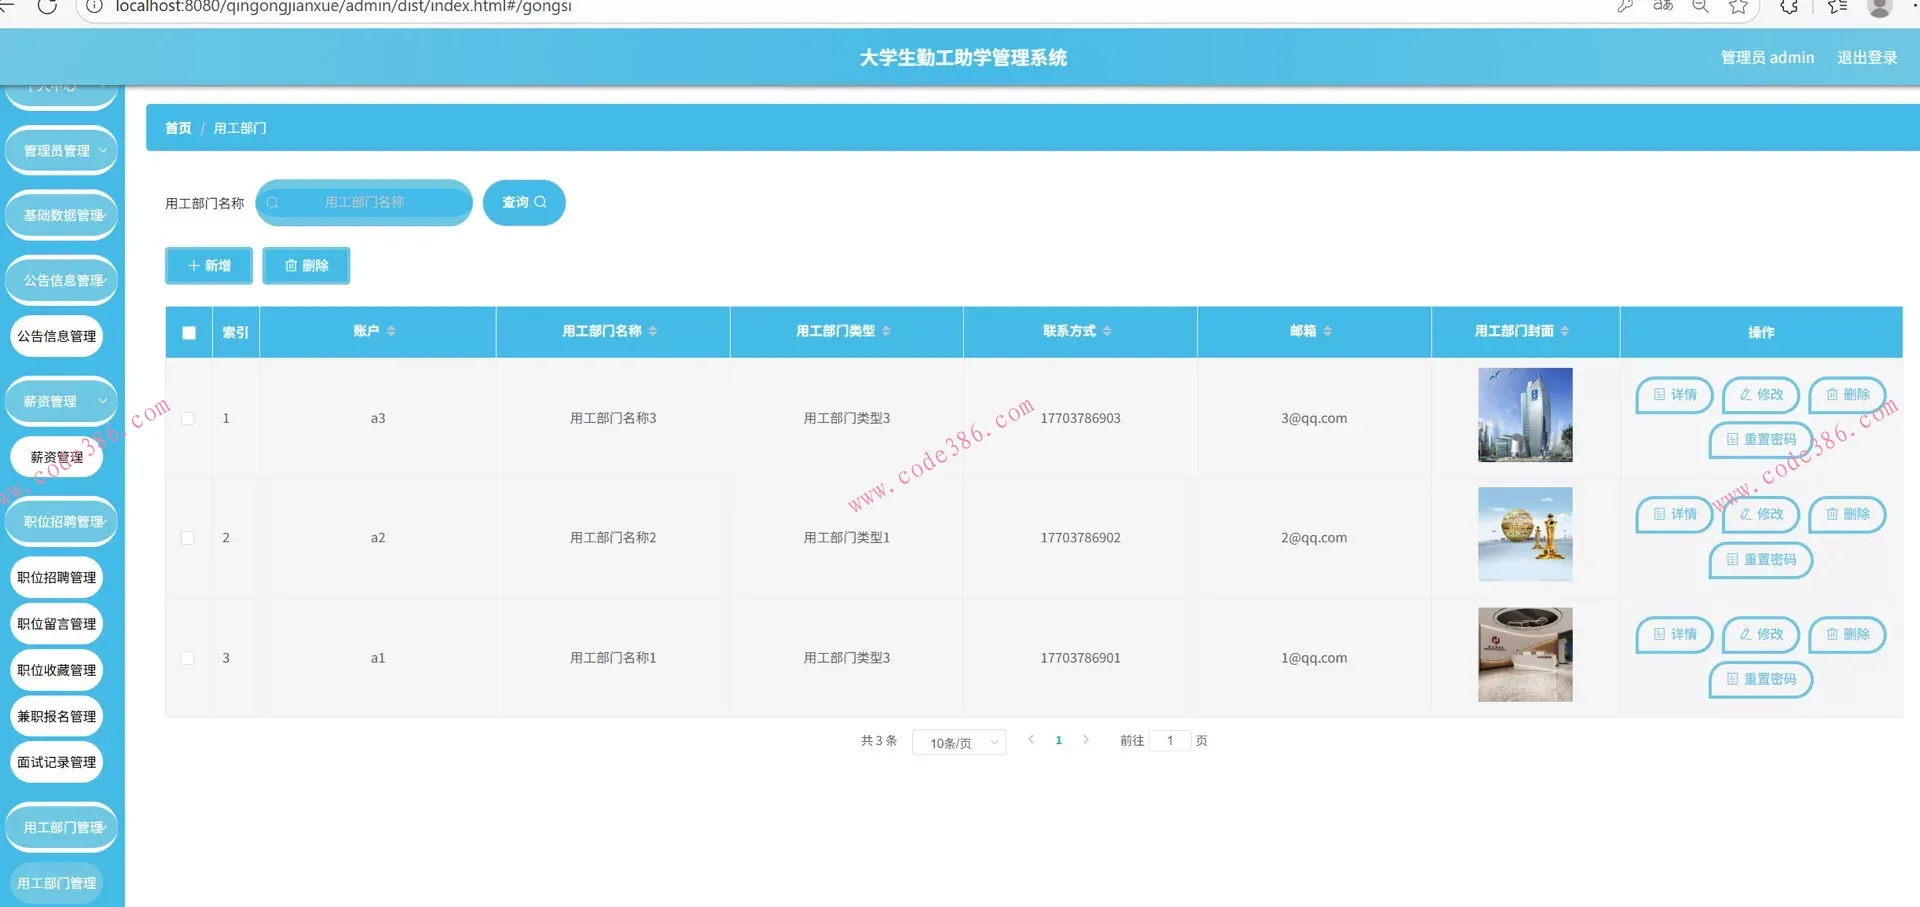The width and height of the screenshot is (1920, 907).
Task: Open the 面试记录管理 menu item
Action: 57,762
